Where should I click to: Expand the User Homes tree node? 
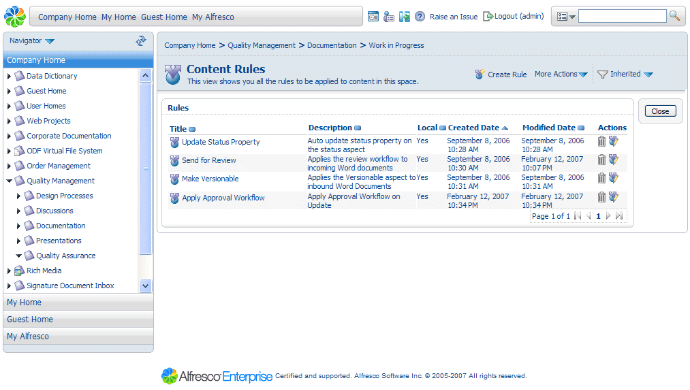(x=9, y=106)
